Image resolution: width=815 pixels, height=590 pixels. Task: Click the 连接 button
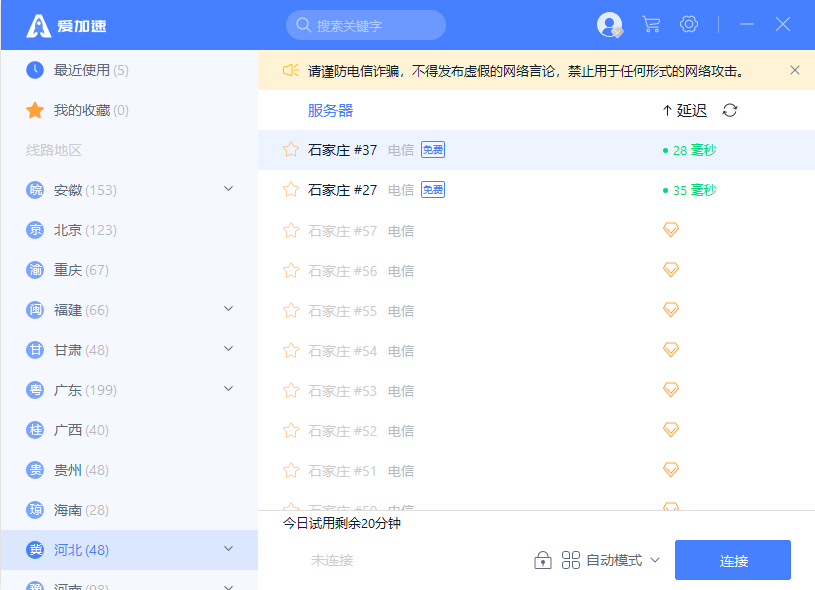pos(733,560)
